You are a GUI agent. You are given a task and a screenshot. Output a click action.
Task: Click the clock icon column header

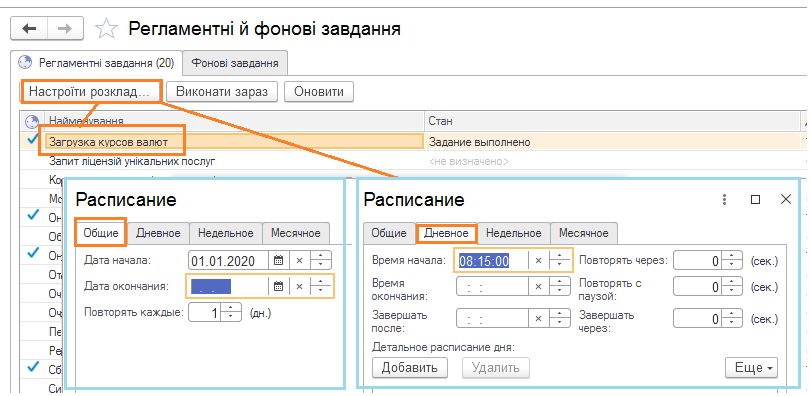coord(31,121)
